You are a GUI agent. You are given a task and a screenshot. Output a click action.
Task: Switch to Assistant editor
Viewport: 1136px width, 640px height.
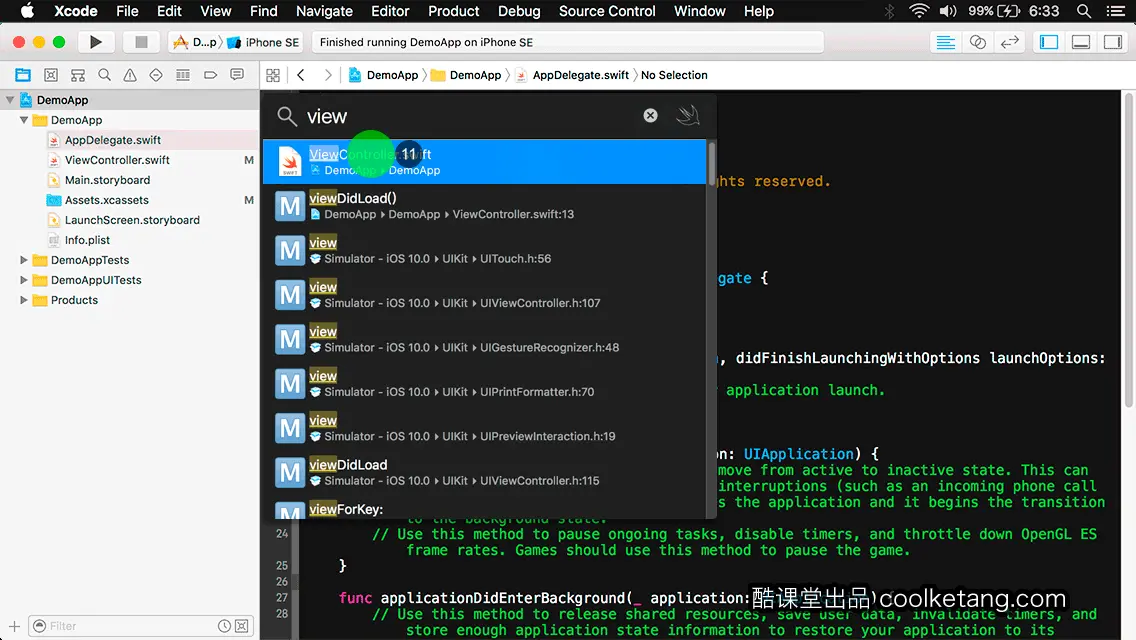pyautogui.click(x=977, y=42)
